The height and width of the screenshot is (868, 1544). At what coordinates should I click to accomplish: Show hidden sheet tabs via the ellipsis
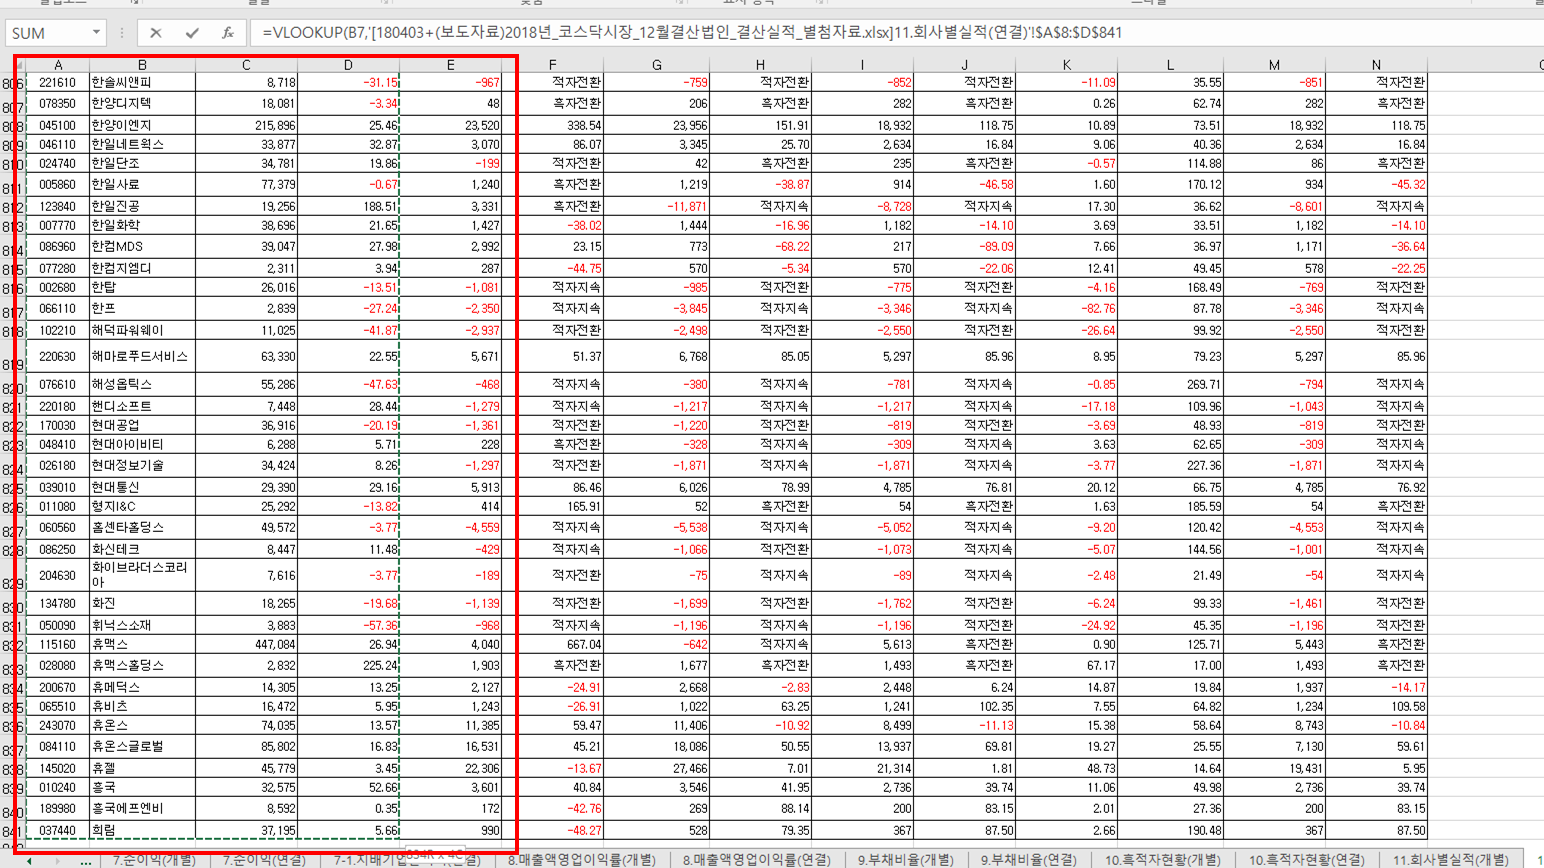point(86,860)
